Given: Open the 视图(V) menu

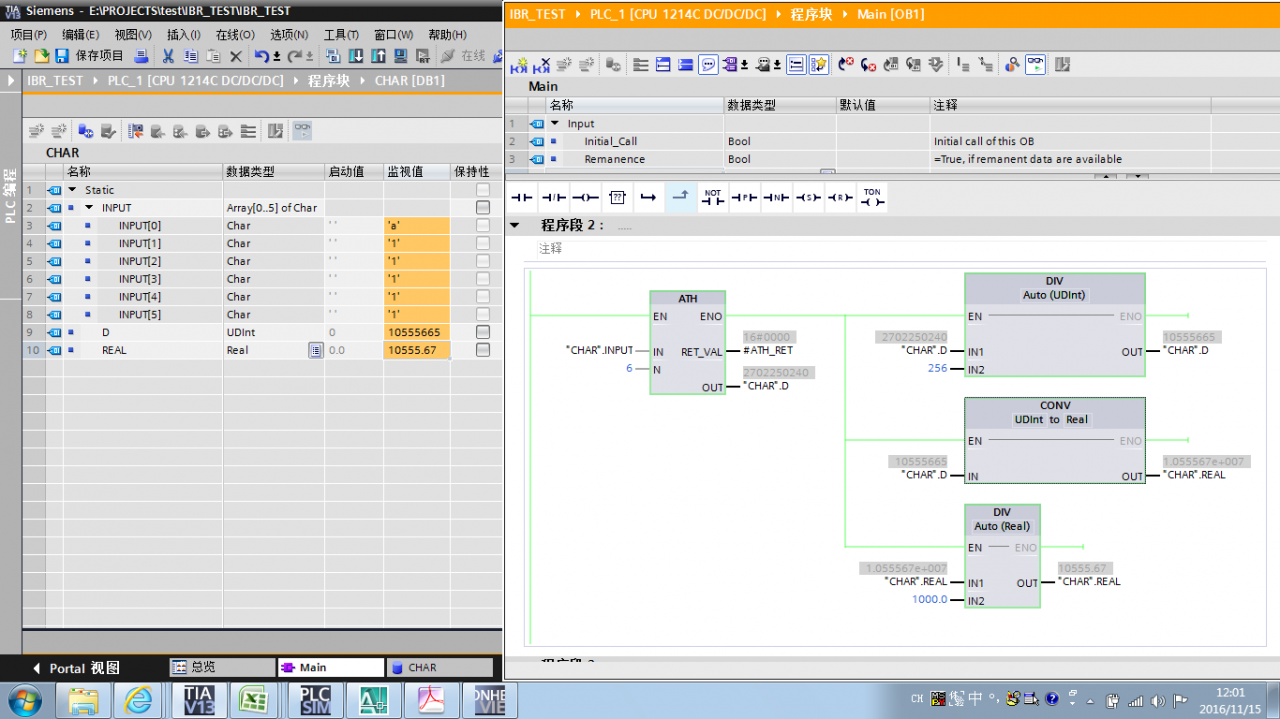Looking at the screenshot, I should click(x=133, y=34).
